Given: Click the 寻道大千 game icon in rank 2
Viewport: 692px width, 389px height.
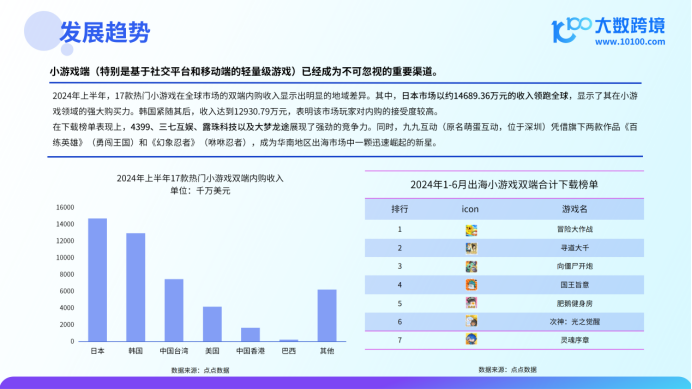Looking at the screenshot, I should pyautogui.click(x=471, y=248).
